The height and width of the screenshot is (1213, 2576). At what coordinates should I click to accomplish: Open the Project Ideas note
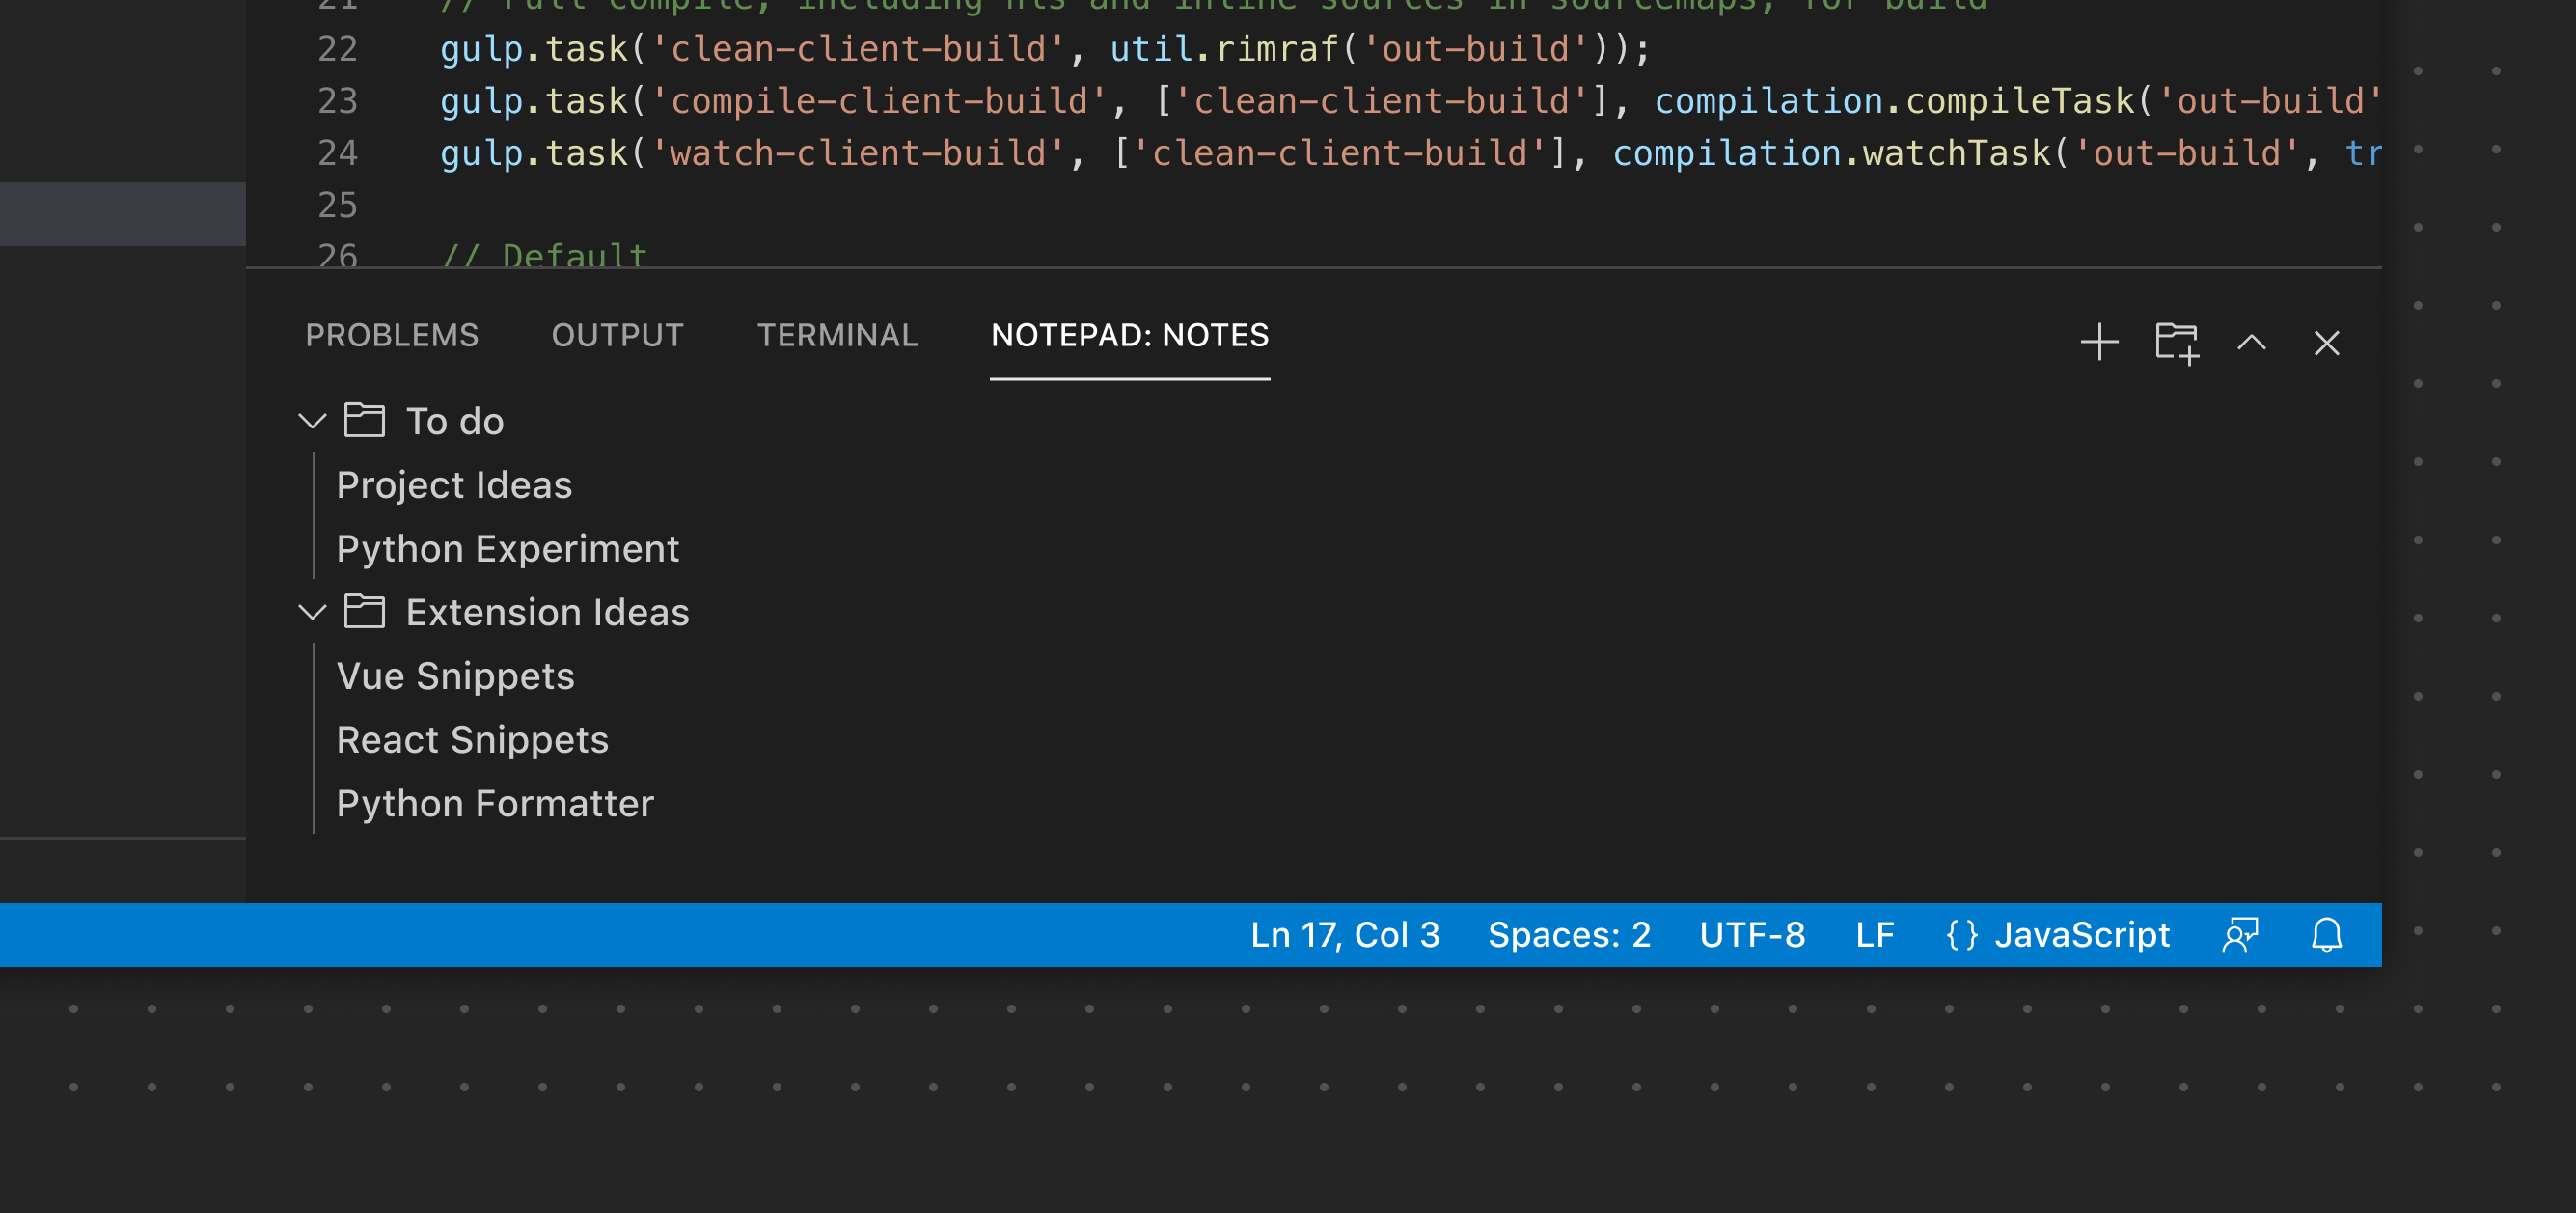click(x=454, y=484)
